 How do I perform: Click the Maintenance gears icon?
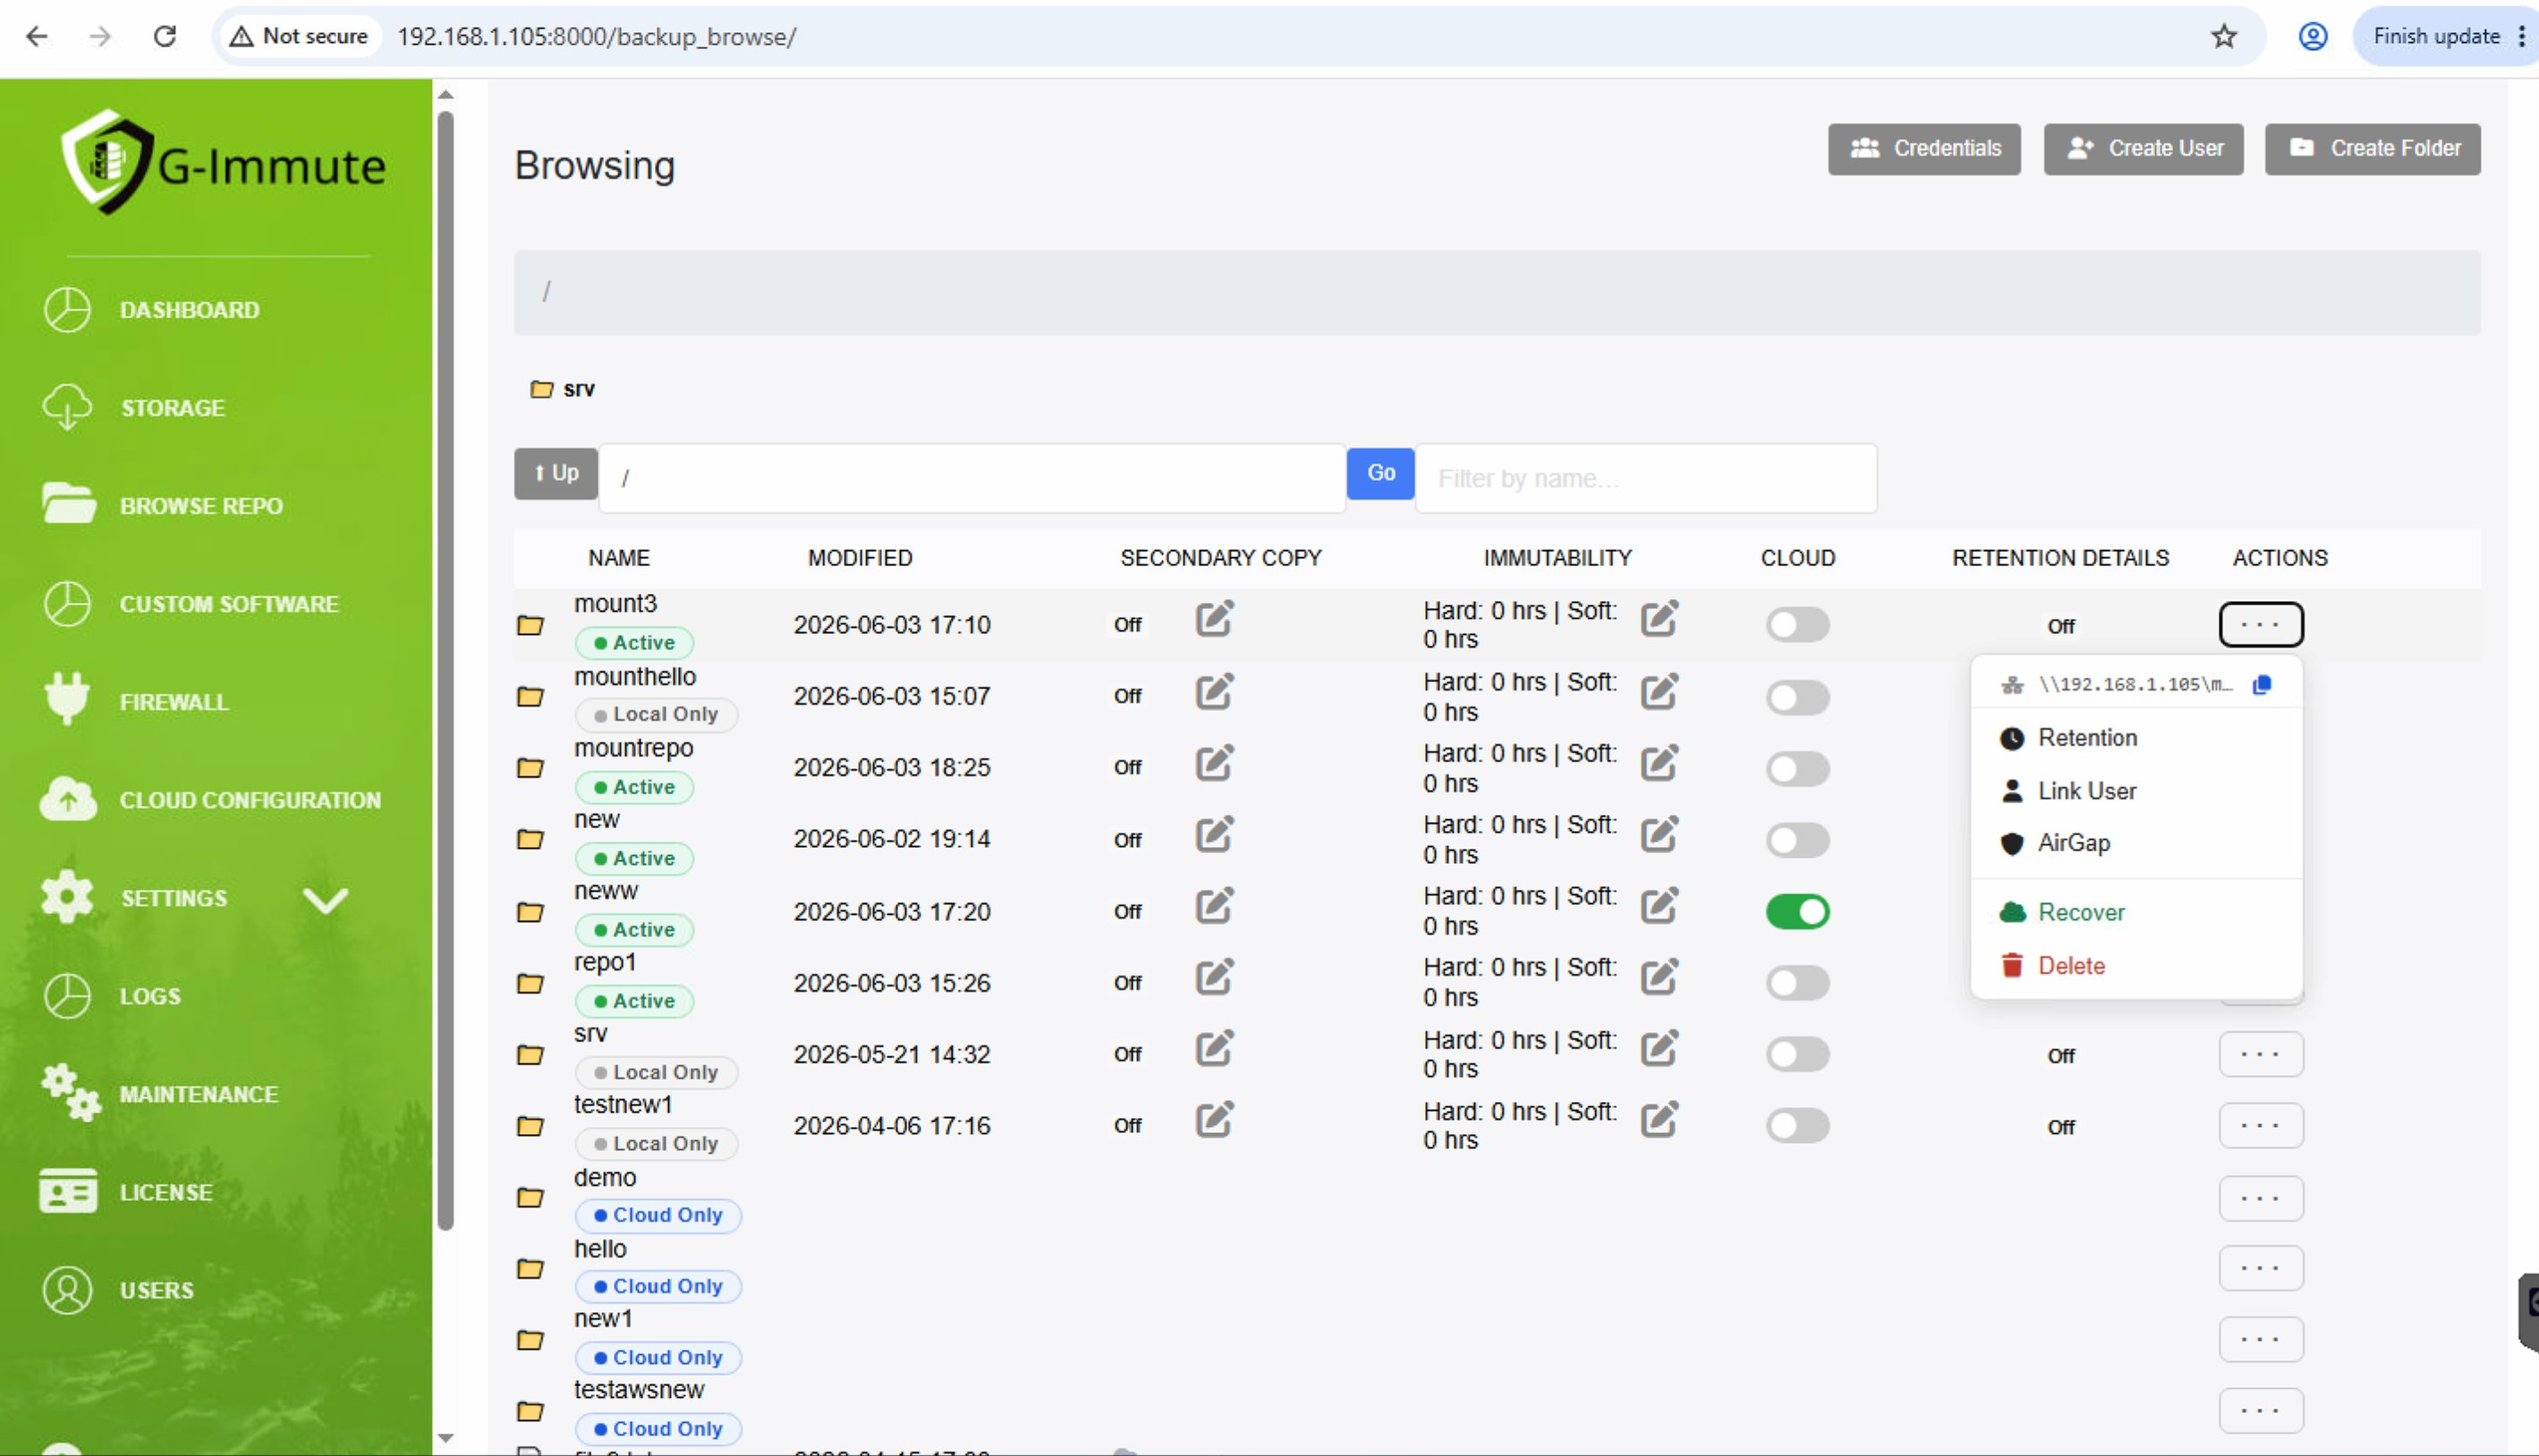70,1093
